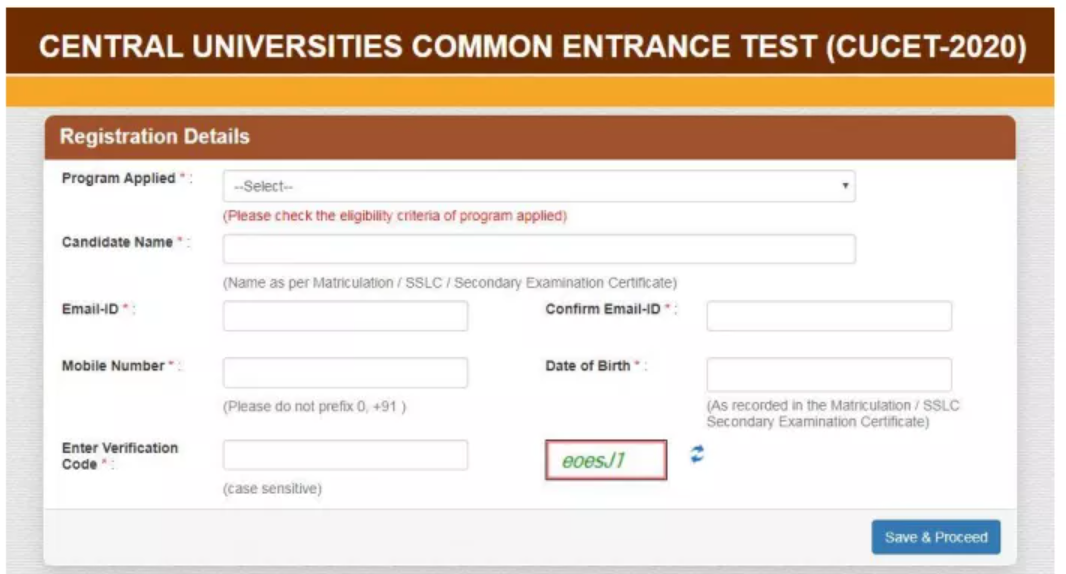Click the Date of Birth field
Viewport: 1066px width, 574px height.
pos(829,374)
